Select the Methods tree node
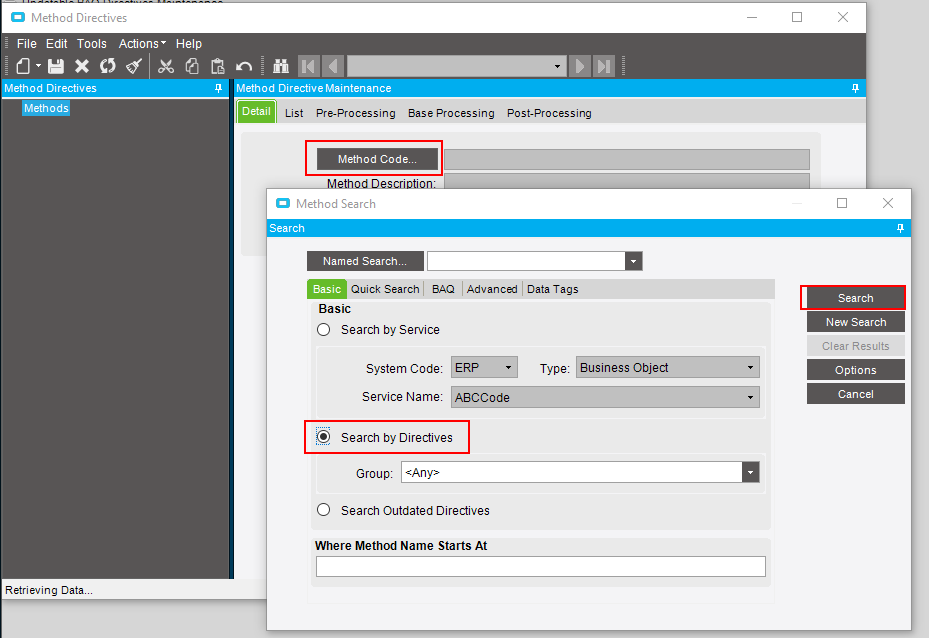The width and height of the screenshot is (929, 638). [46, 108]
